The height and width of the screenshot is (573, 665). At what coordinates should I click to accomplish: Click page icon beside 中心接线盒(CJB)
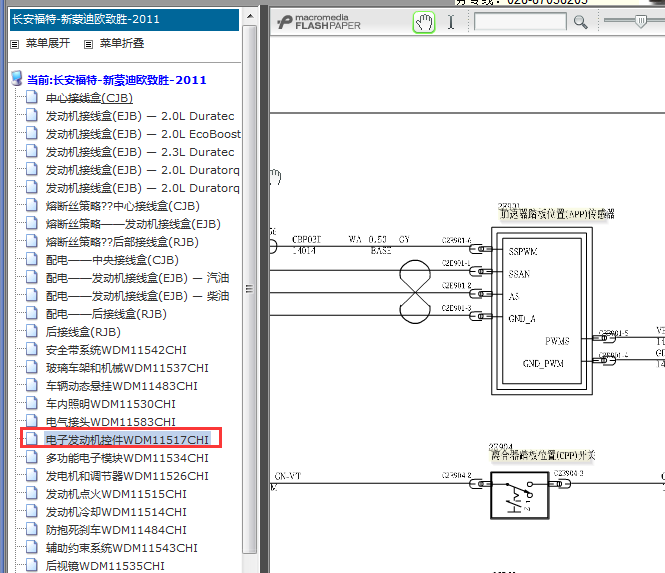32,97
